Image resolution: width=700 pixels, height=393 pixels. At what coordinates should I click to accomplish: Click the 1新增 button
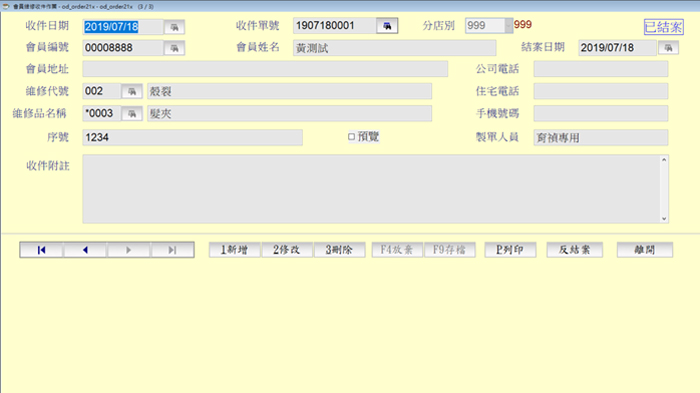235,250
